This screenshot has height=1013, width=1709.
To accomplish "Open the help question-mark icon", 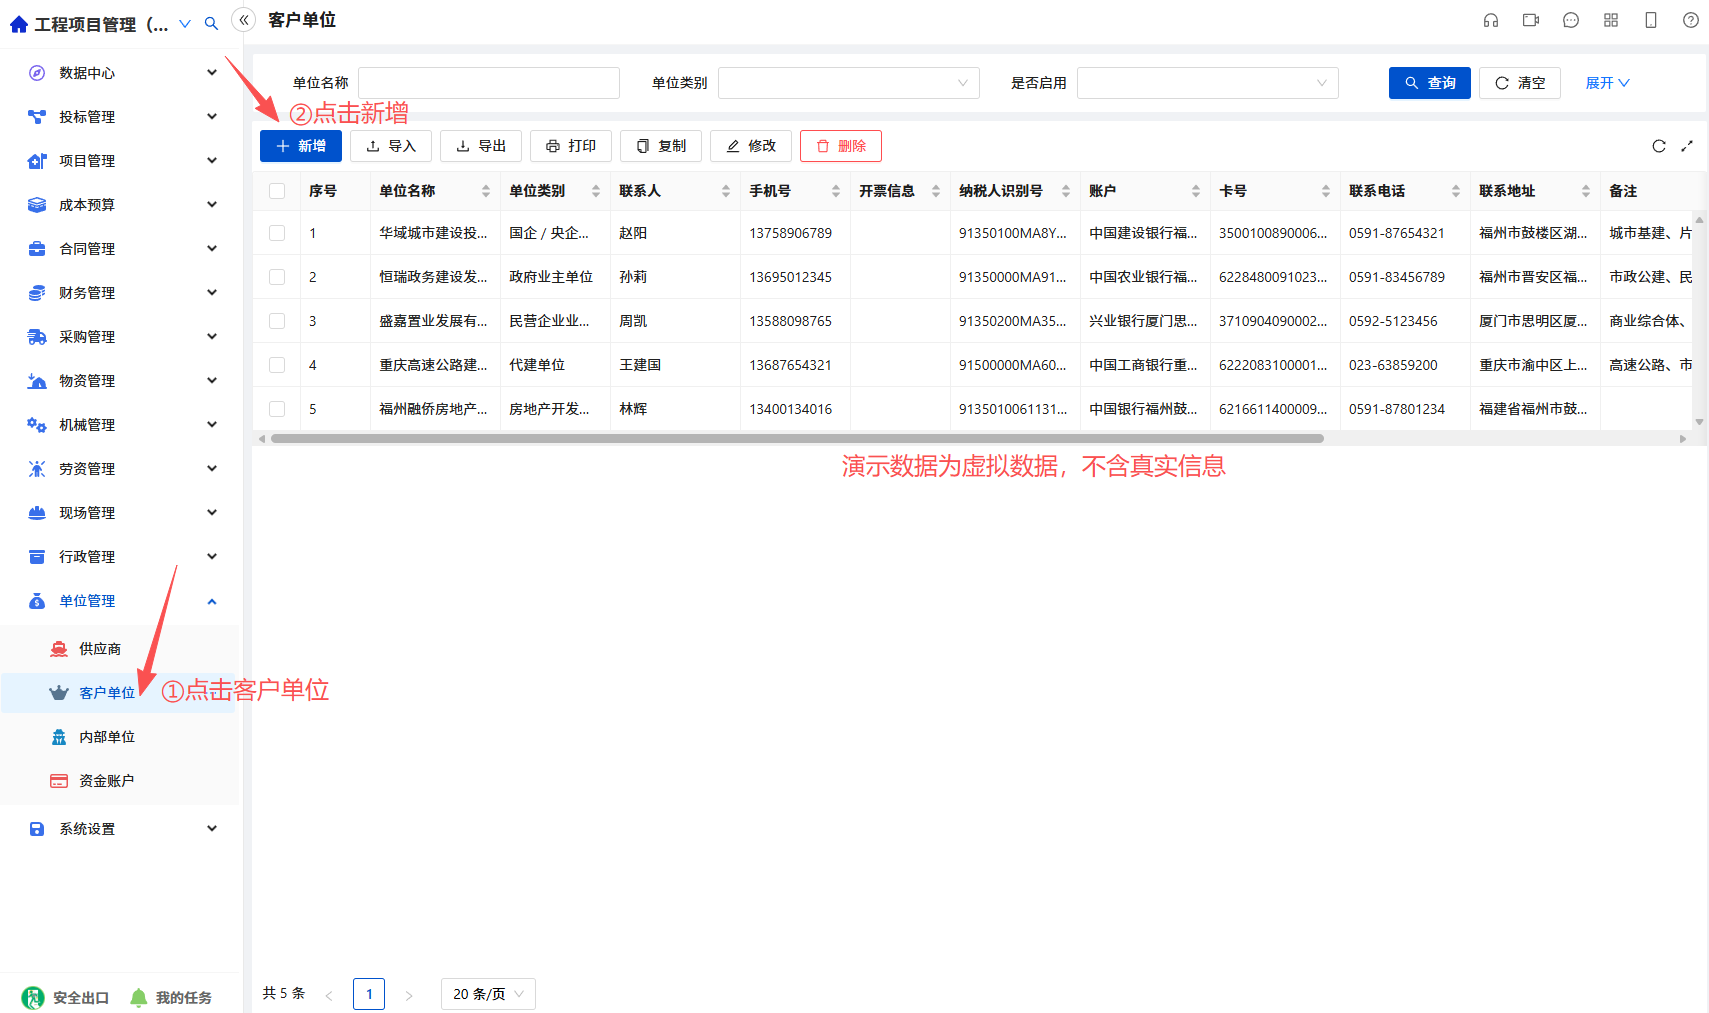I will [1691, 20].
